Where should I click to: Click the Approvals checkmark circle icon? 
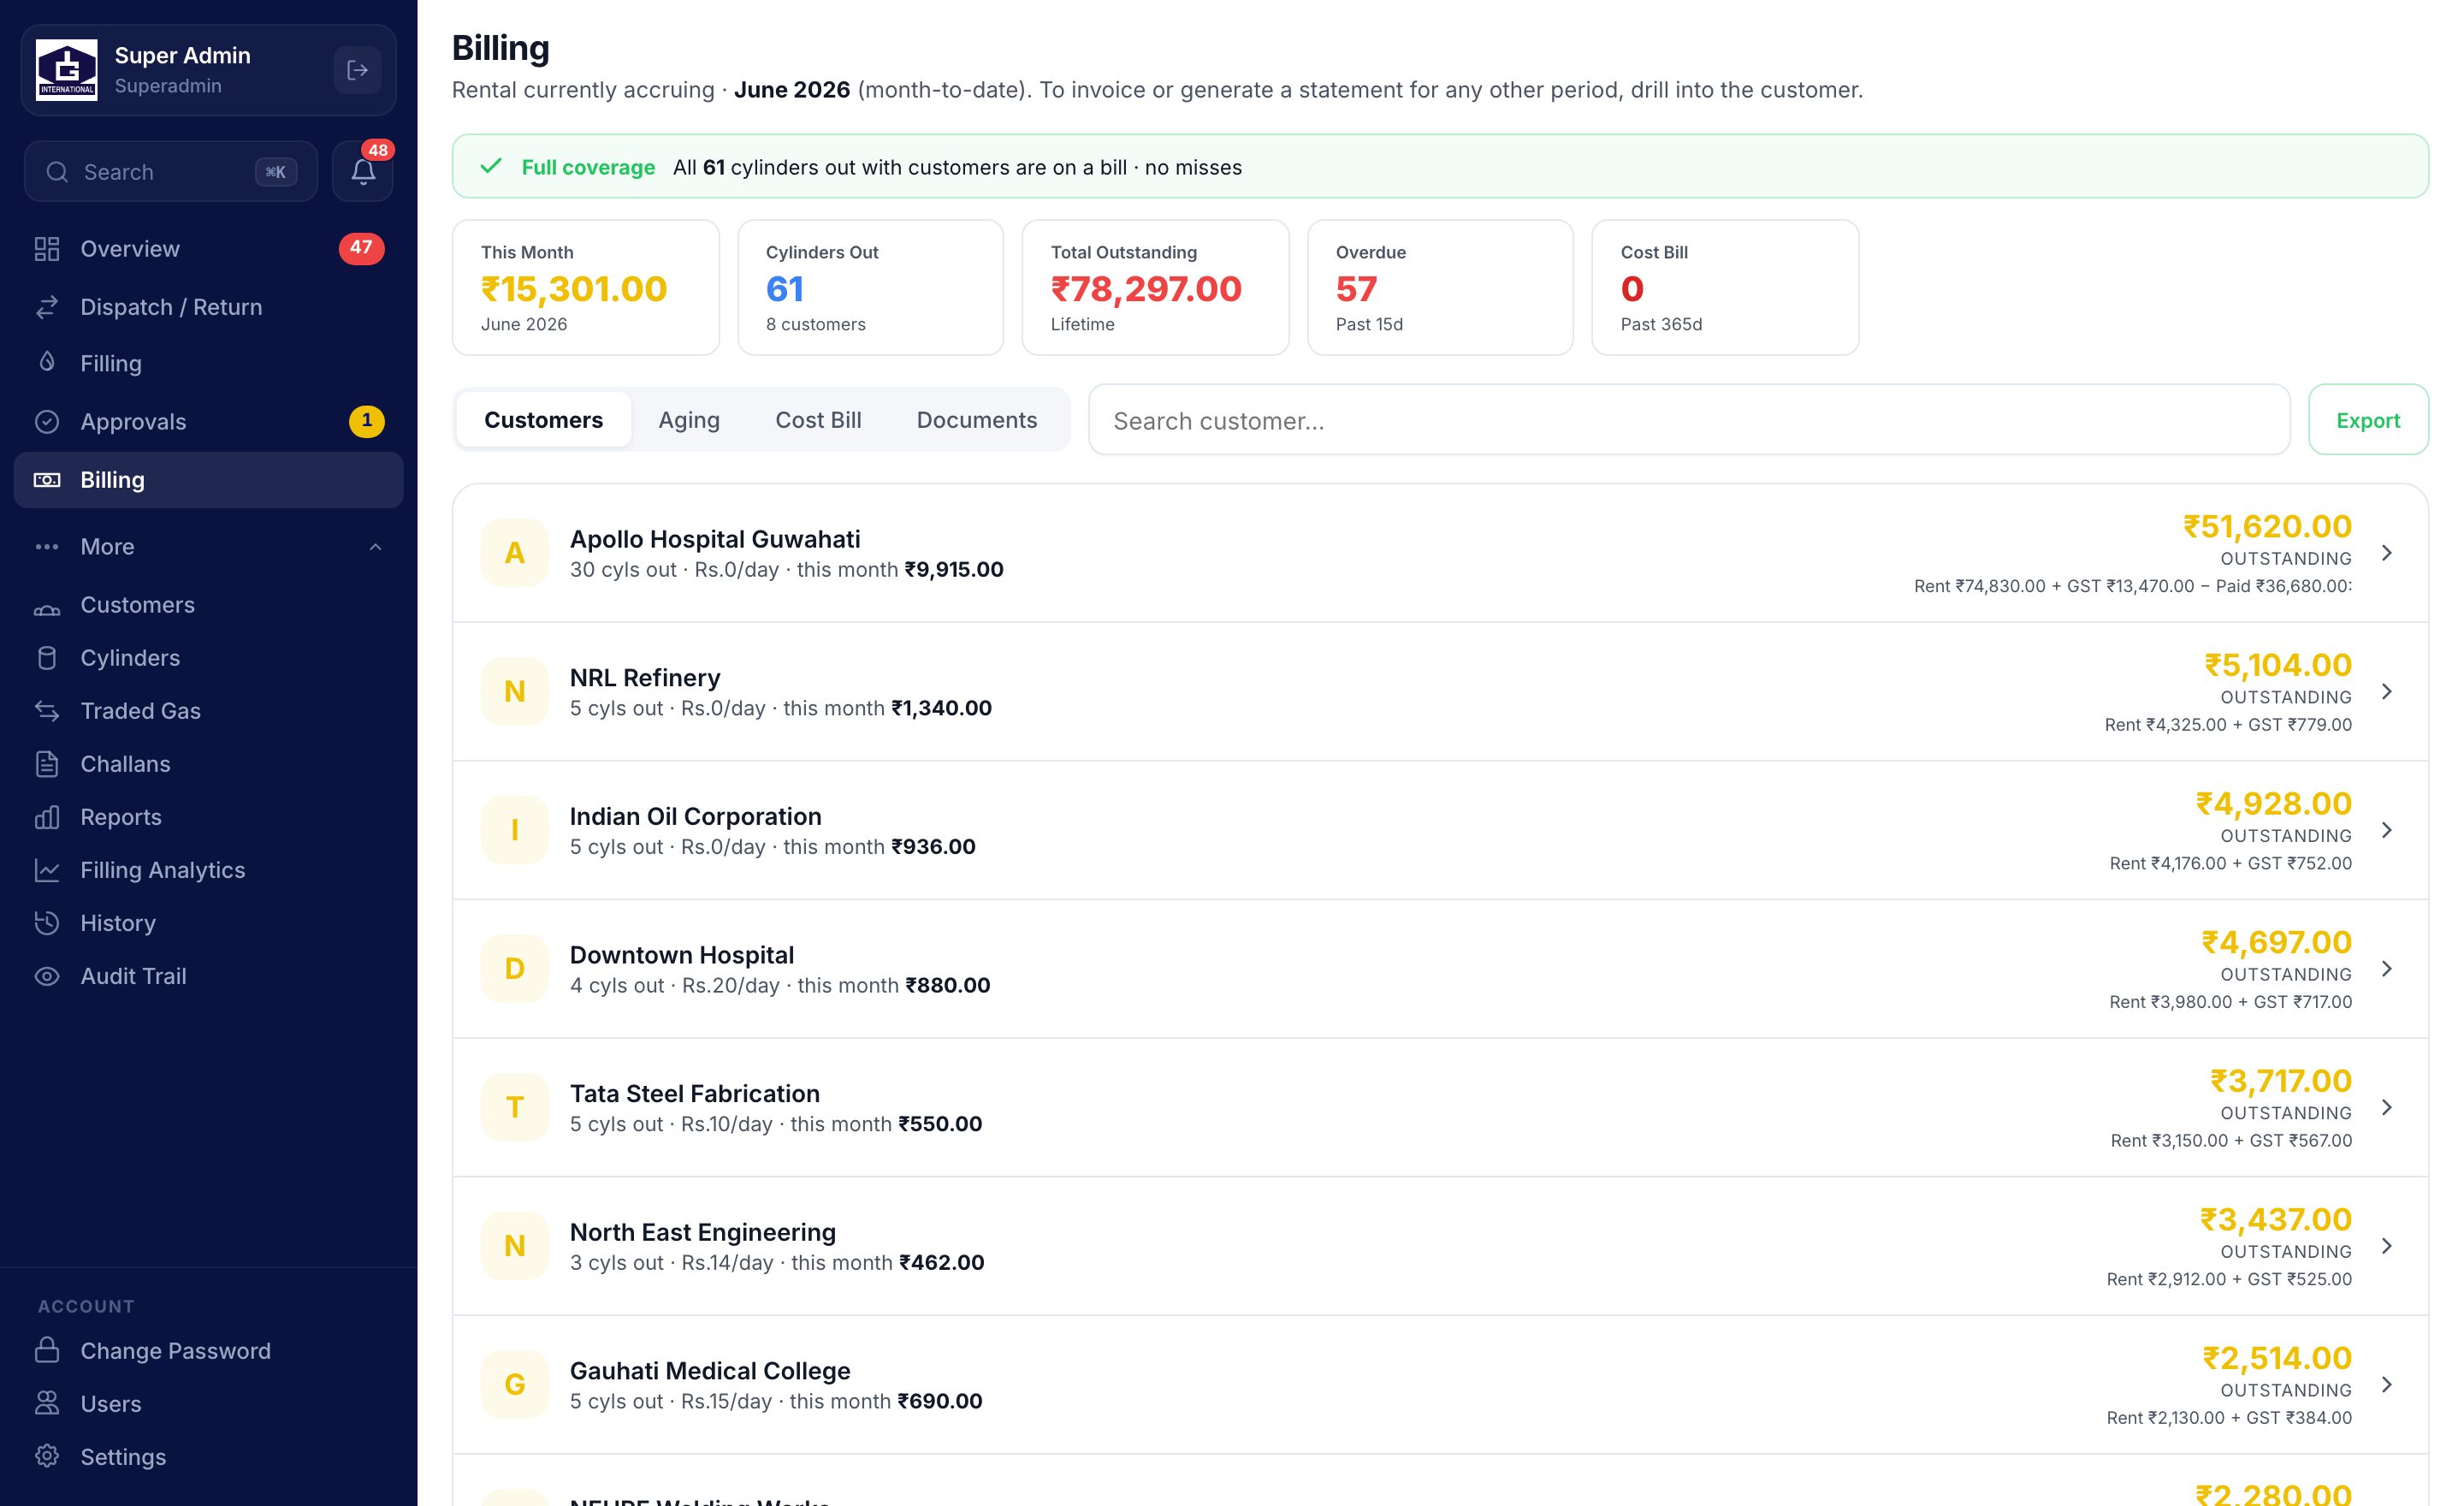pyautogui.click(x=47, y=421)
